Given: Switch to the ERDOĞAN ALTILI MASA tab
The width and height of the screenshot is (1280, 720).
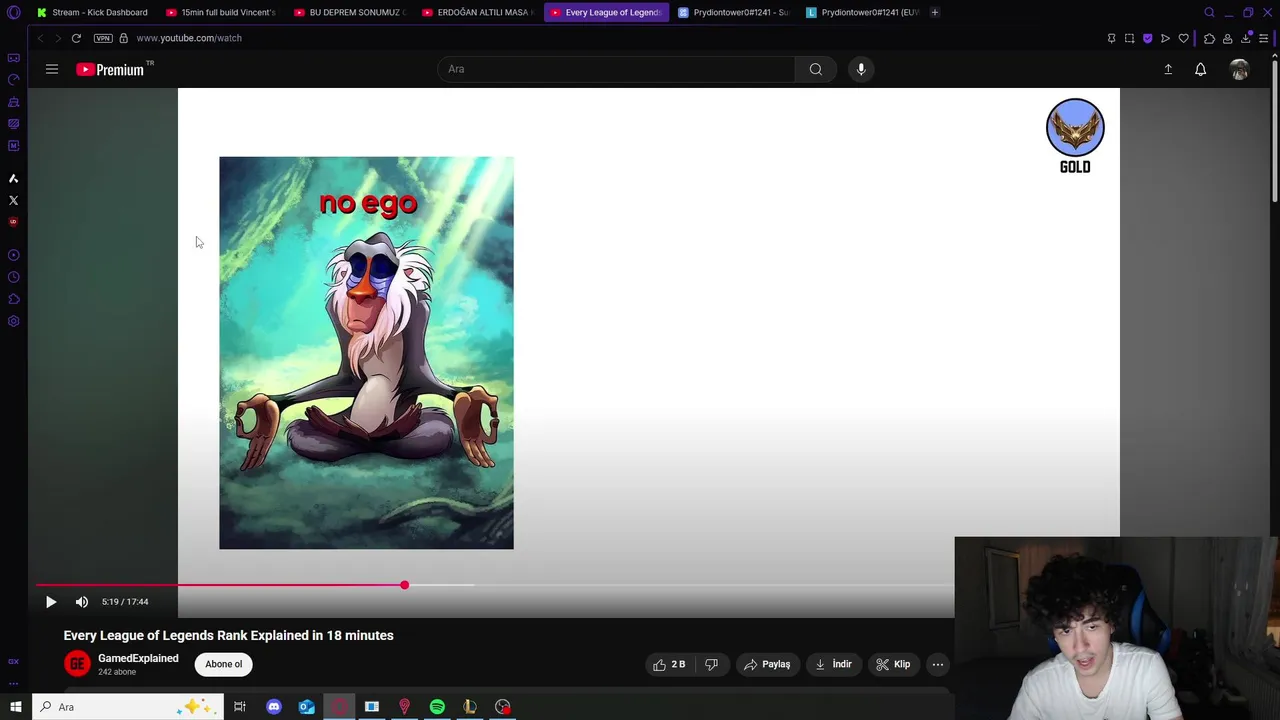Looking at the screenshot, I should [477, 12].
